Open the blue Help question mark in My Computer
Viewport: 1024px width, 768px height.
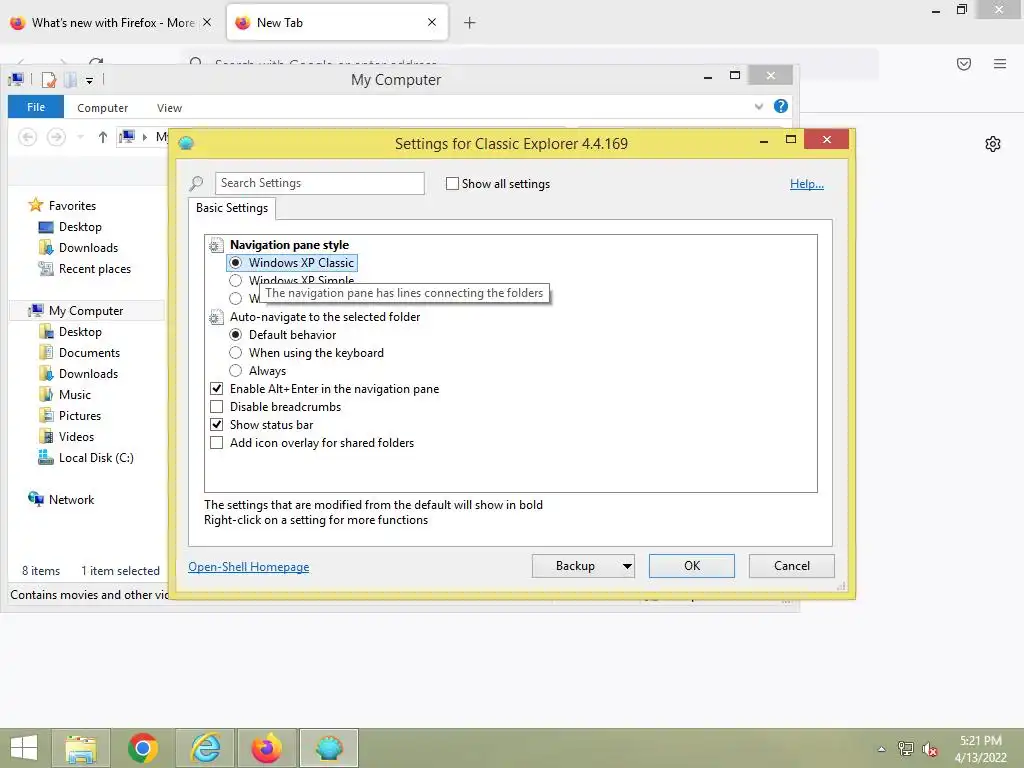[x=780, y=106]
